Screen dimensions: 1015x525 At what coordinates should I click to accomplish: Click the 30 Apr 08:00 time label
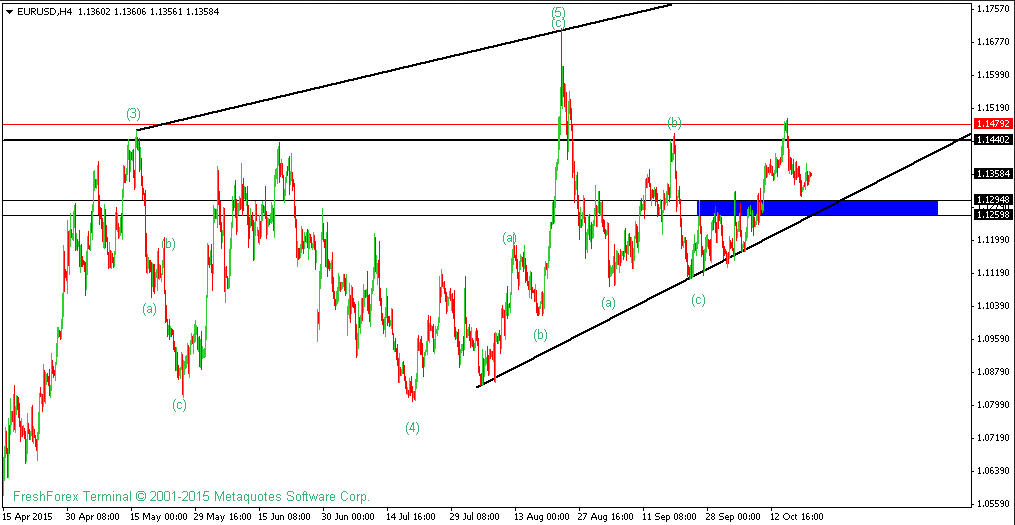point(94,517)
